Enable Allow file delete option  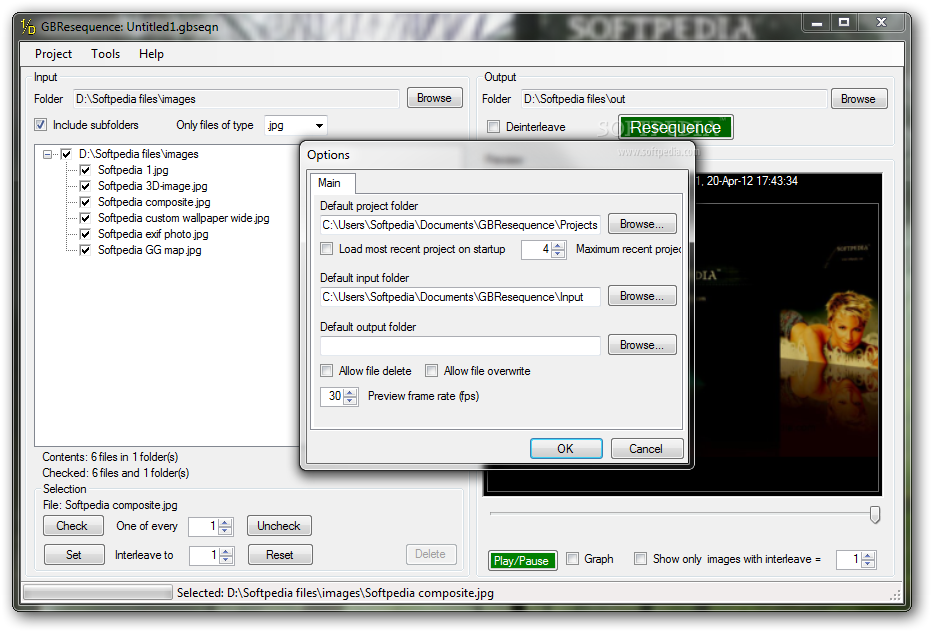[x=326, y=370]
